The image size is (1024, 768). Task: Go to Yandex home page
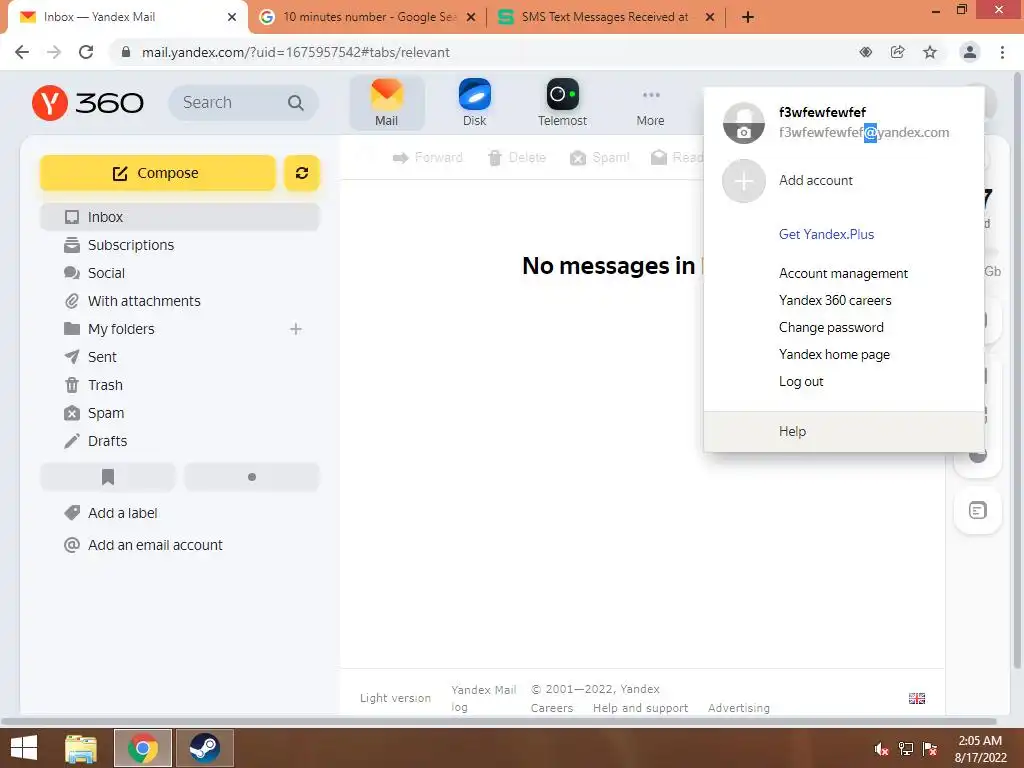point(834,355)
